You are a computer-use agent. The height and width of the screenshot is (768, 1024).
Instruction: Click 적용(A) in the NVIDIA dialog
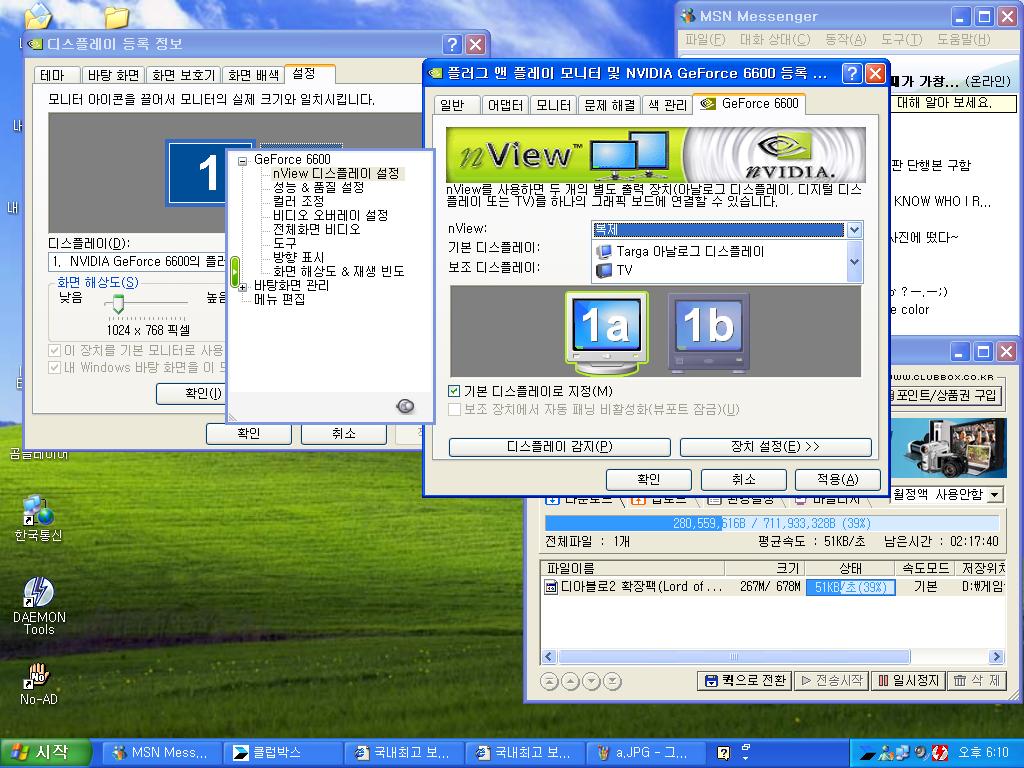coord(838,479)
